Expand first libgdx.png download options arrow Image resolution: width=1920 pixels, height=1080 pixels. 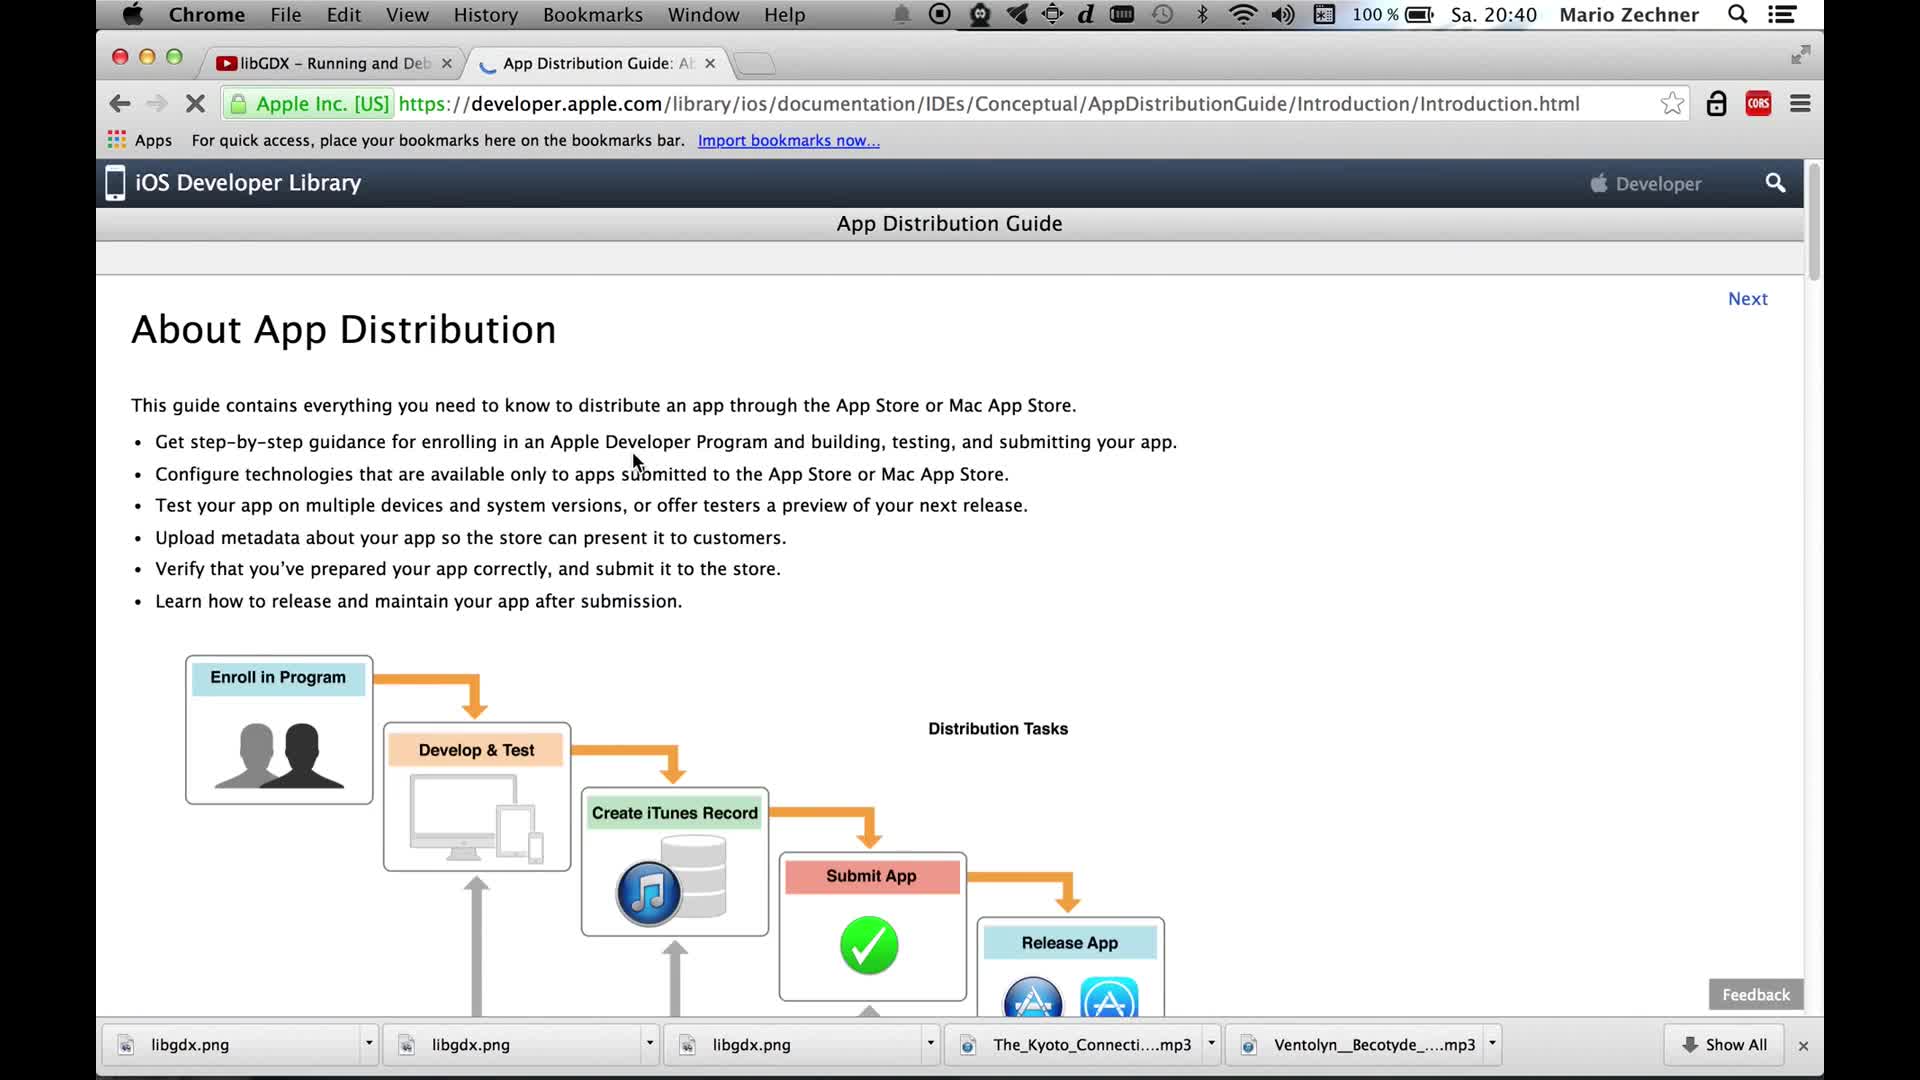368,1044
